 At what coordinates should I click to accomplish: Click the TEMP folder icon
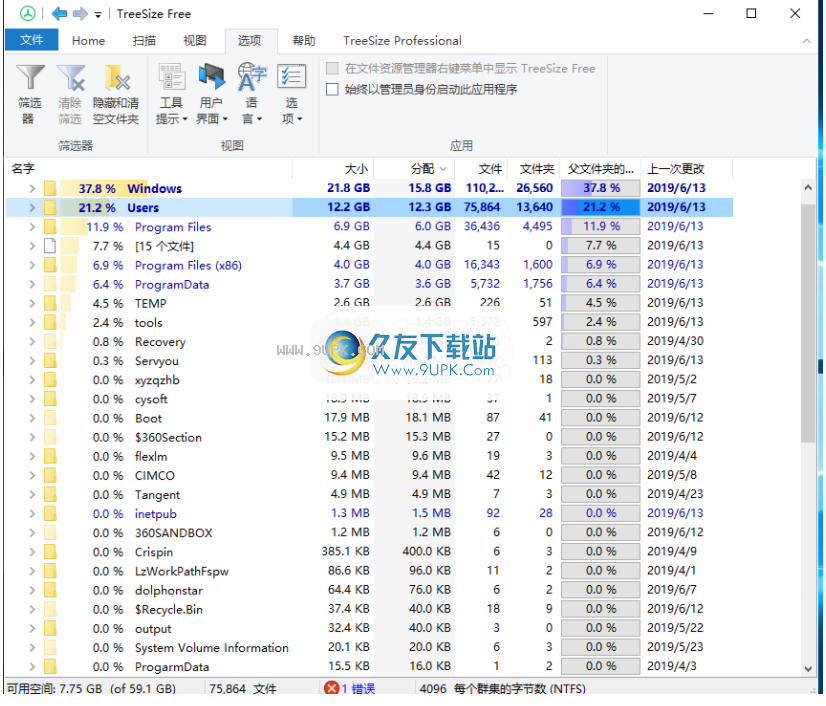50,303
